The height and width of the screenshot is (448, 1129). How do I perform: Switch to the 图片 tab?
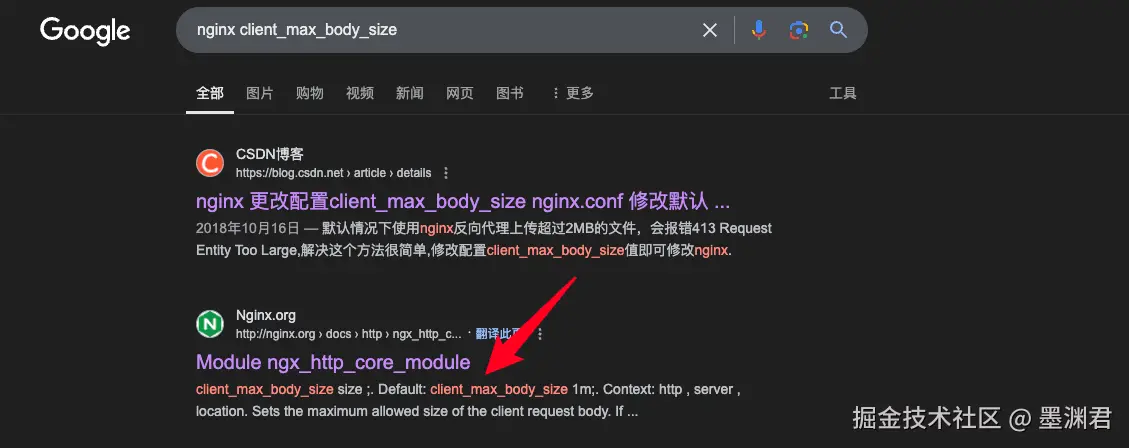260,93
